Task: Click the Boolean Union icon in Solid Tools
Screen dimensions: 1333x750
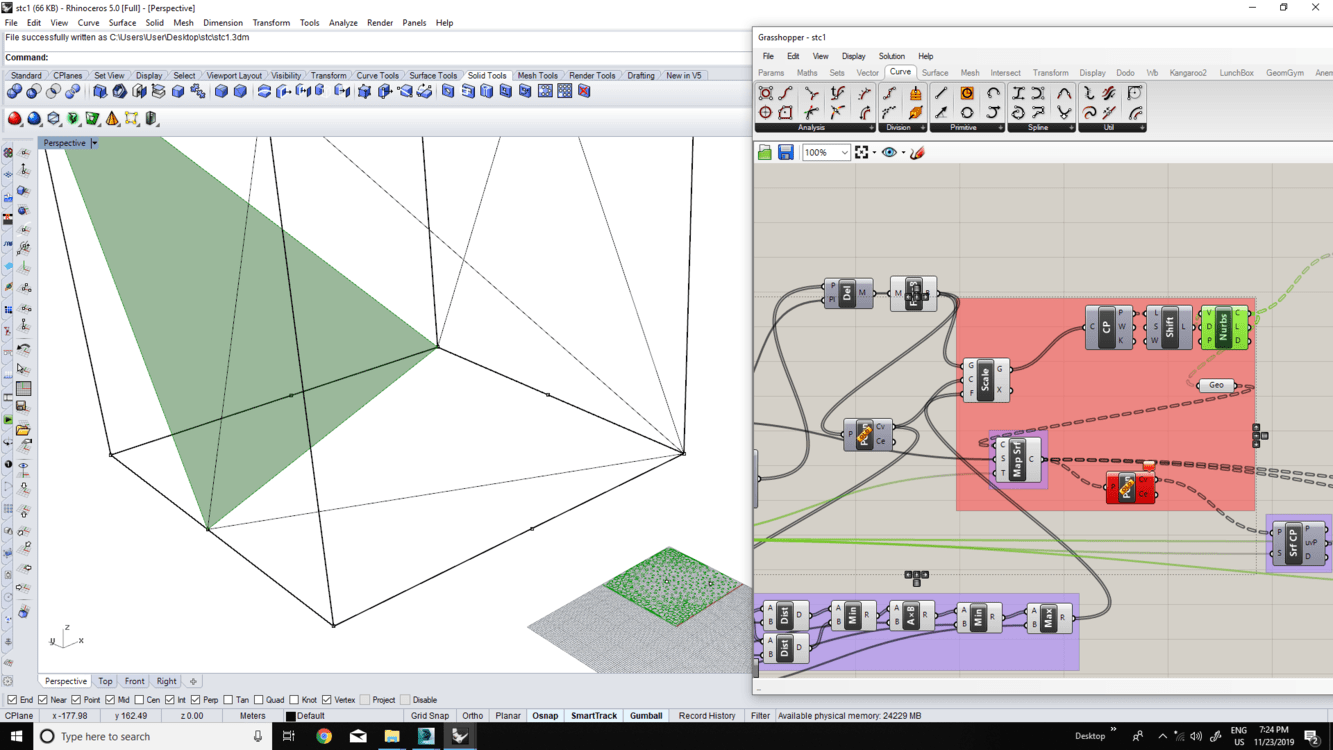Action: tap(14, 91)
